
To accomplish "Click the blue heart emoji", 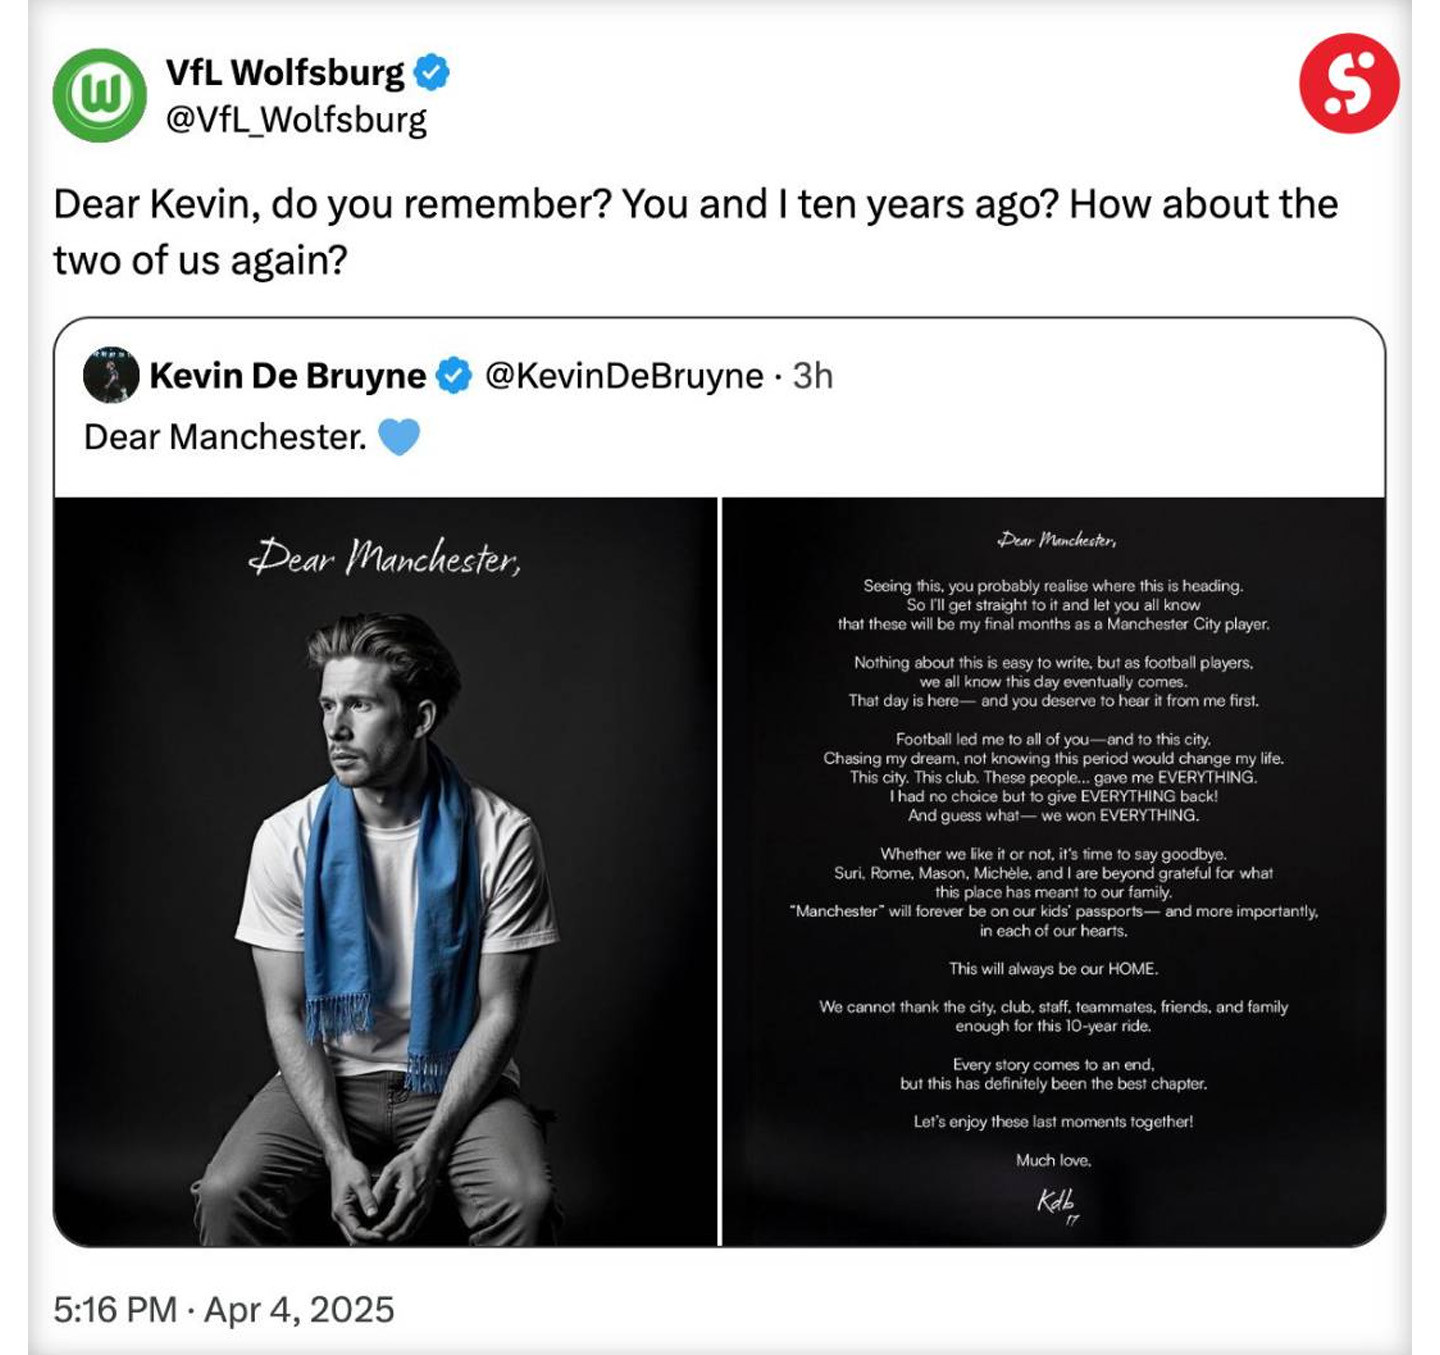I will (399, 437).
